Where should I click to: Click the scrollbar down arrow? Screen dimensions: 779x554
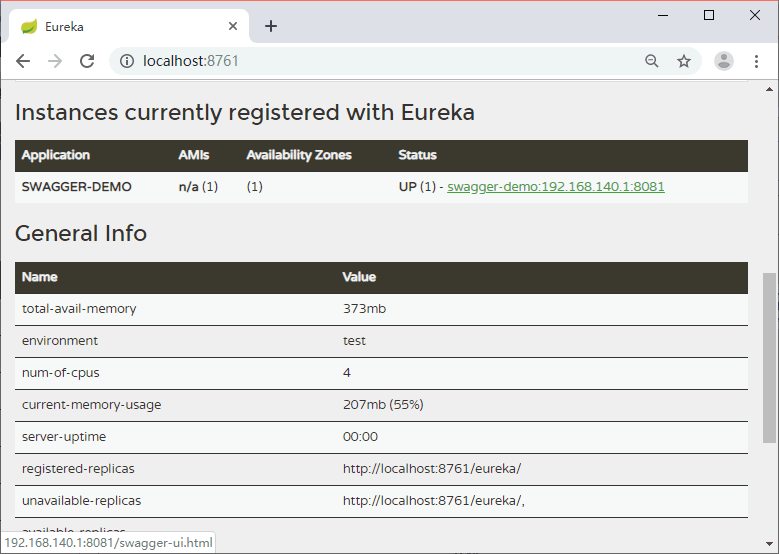(x=769, y=544)
